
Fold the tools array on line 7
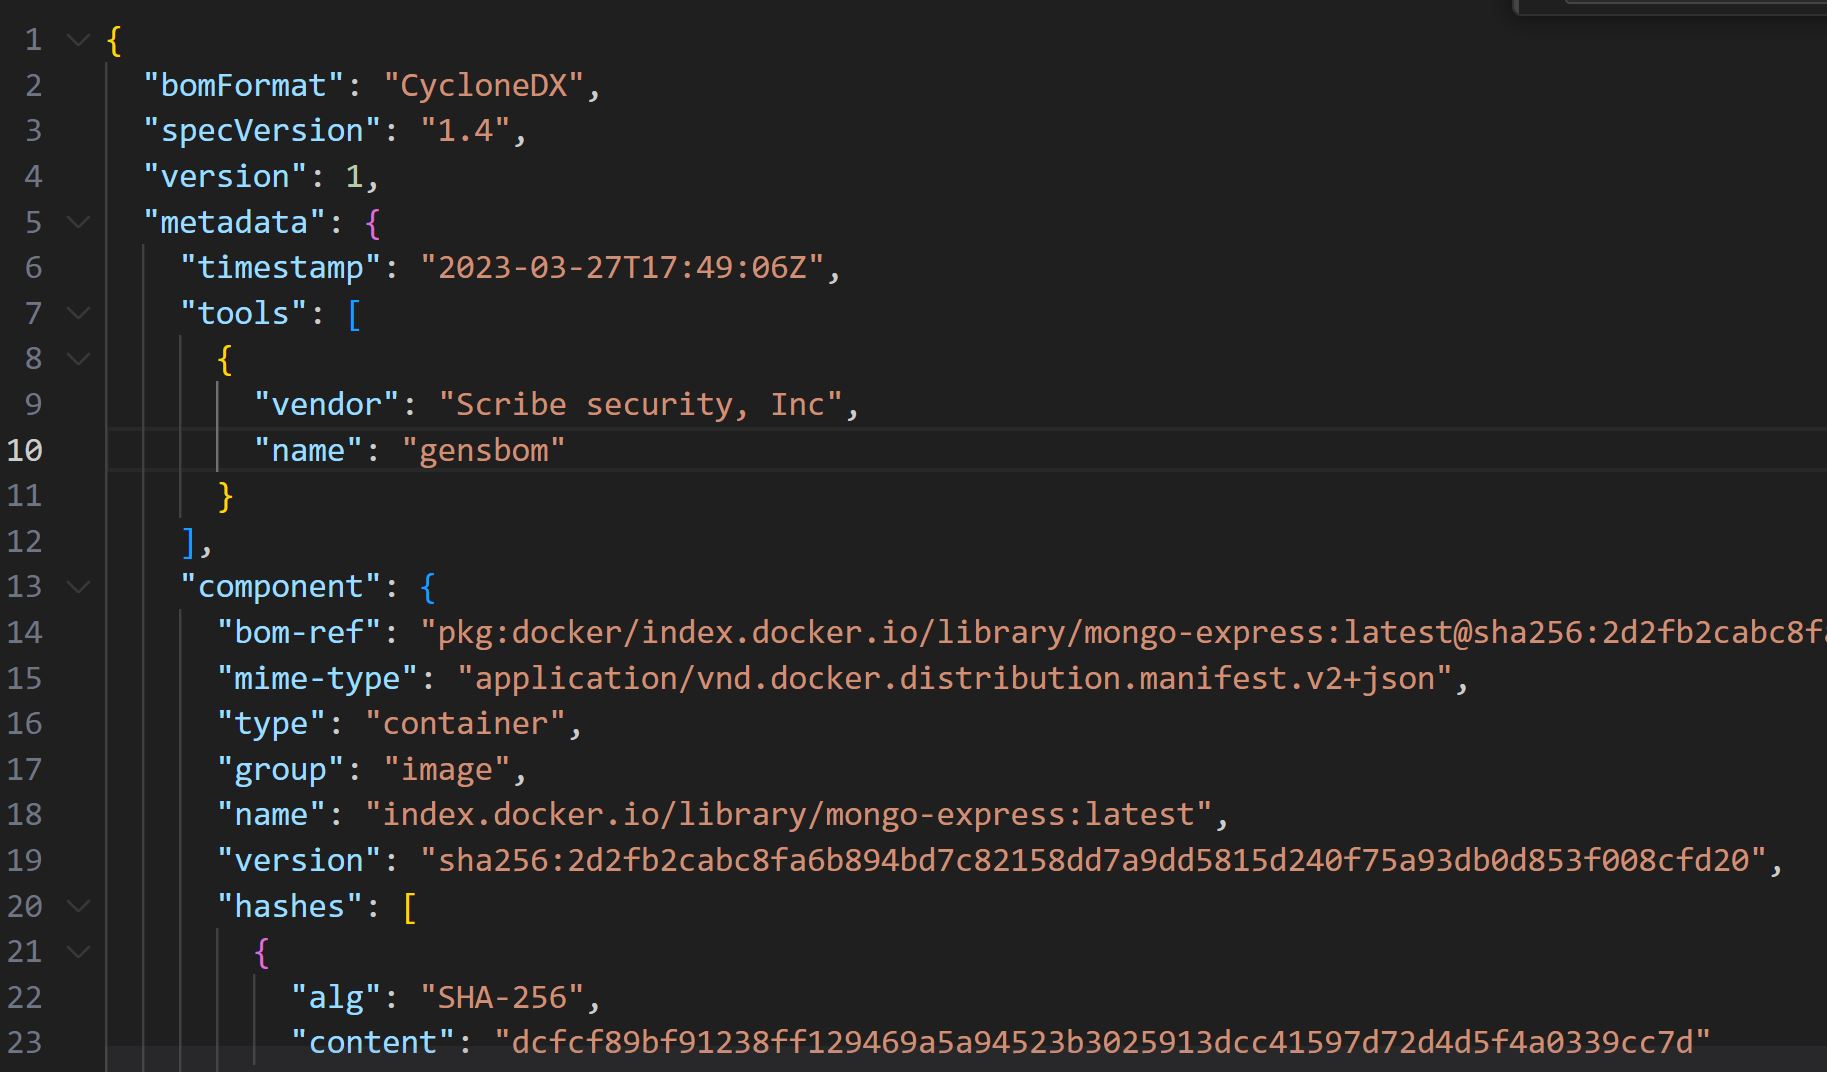pos(78,313)
